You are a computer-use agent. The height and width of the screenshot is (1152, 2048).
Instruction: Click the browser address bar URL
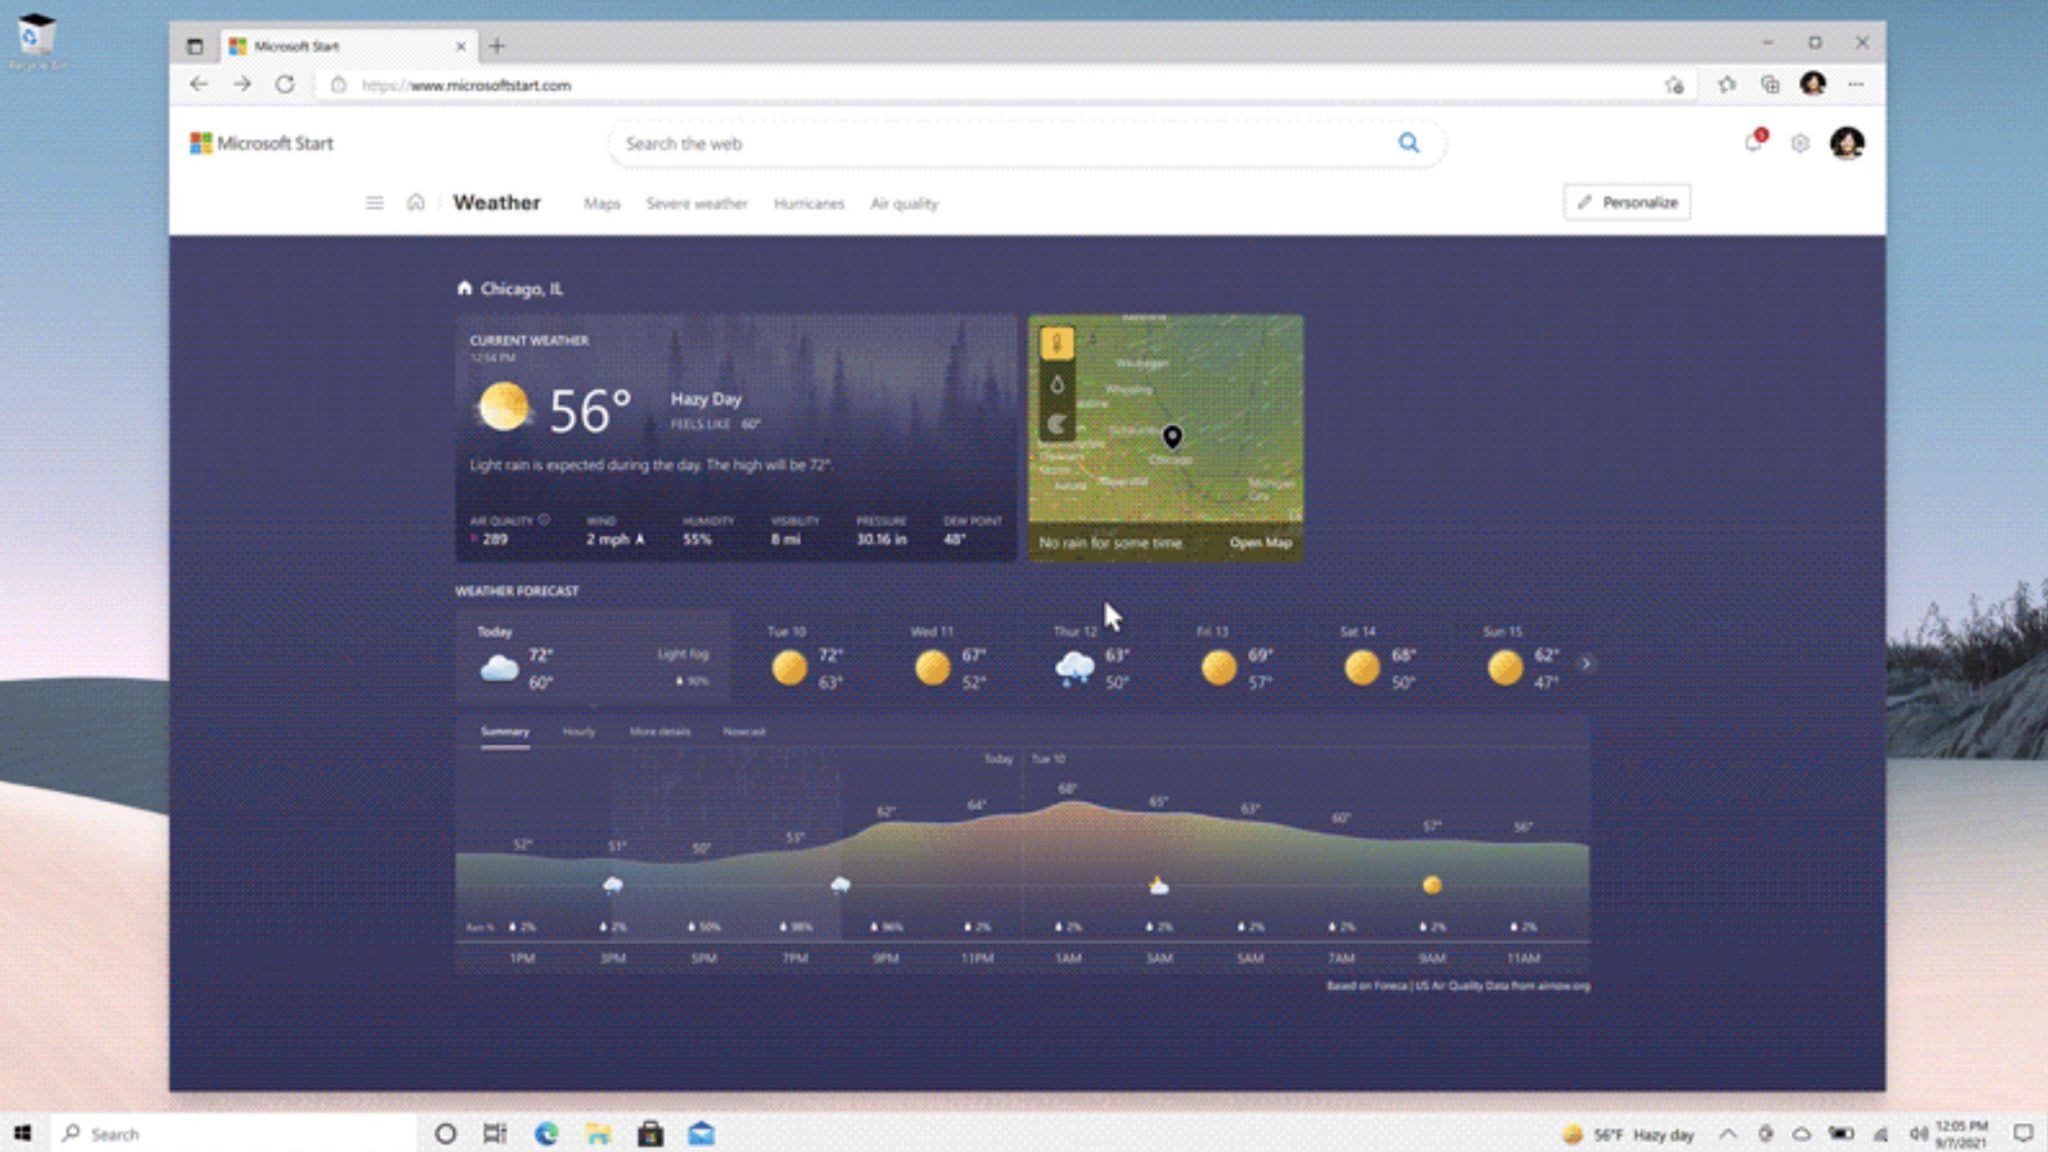click(466, 85)
